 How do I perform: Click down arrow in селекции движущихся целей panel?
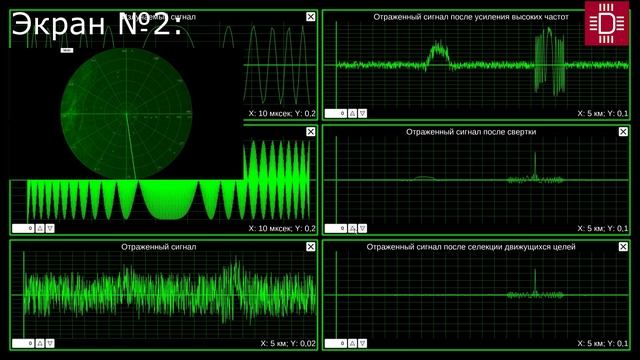362,344
